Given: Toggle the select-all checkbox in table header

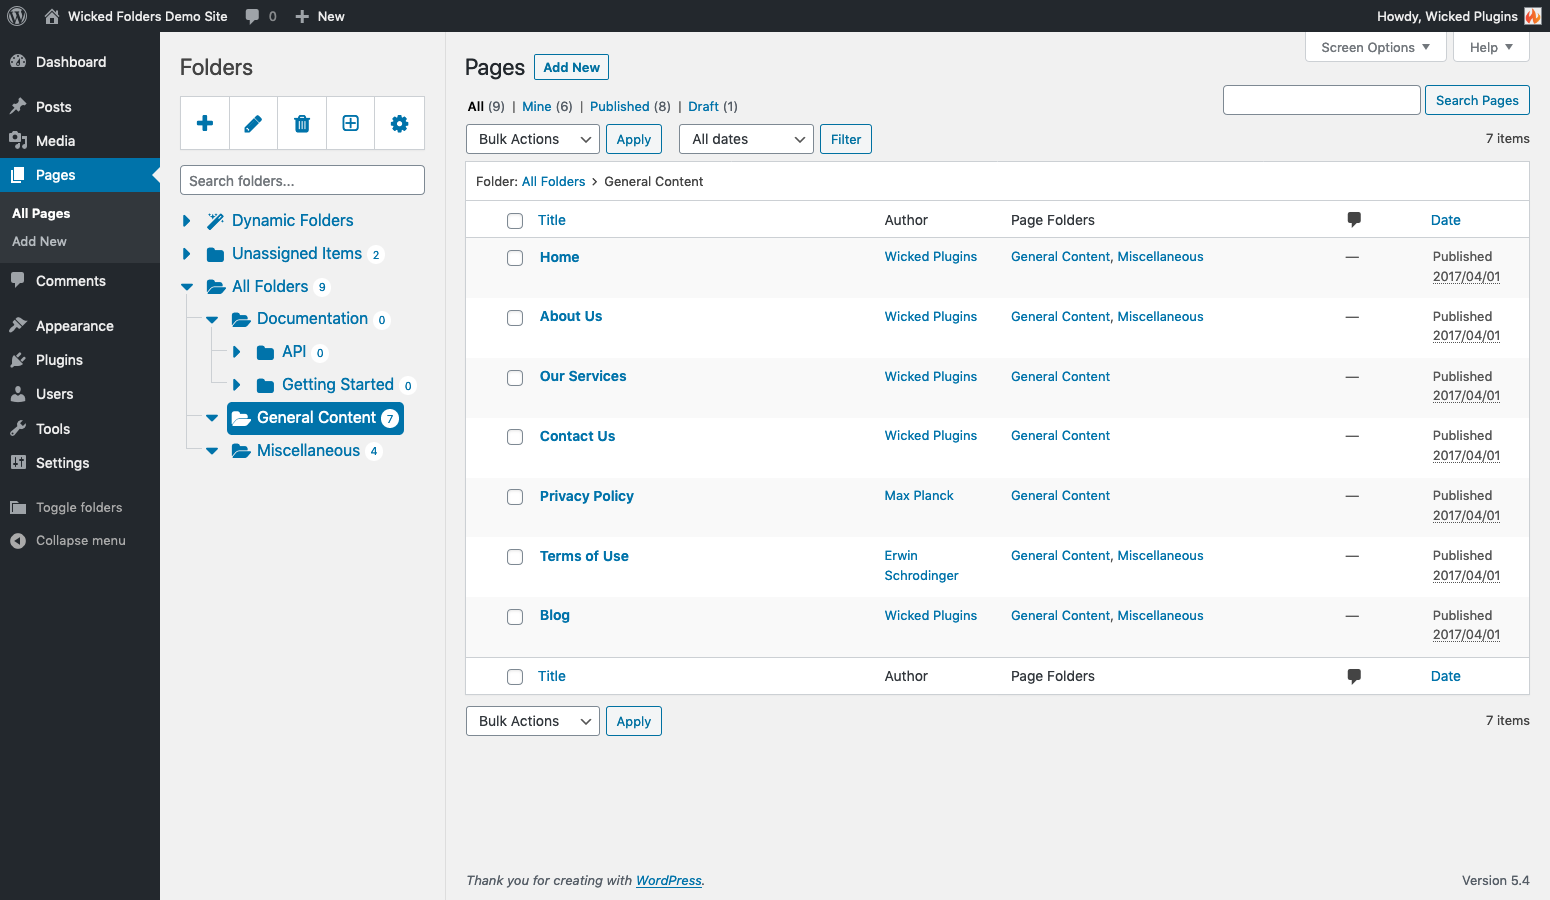Looking at the screenshot, I should (x=515, y=221).
